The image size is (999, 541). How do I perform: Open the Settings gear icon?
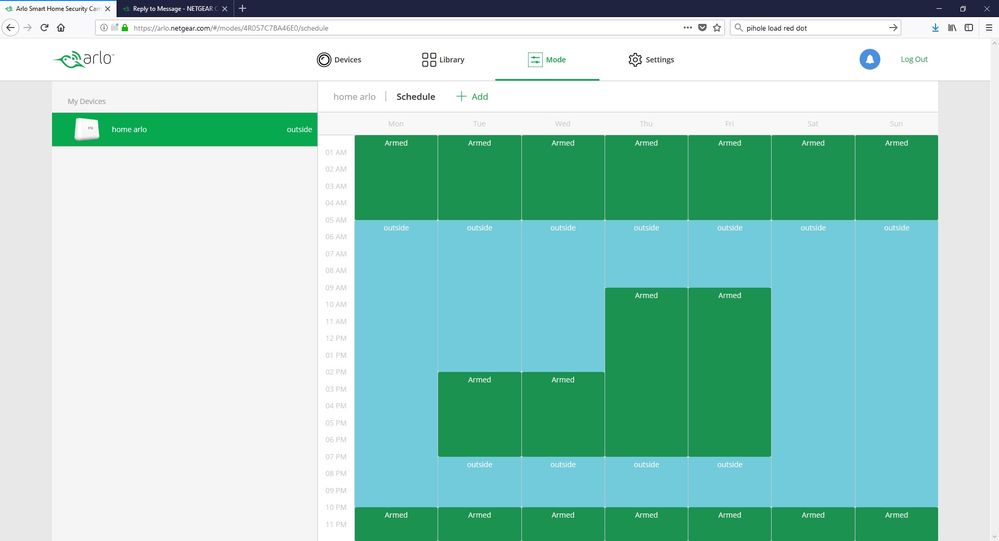[635, 59]
